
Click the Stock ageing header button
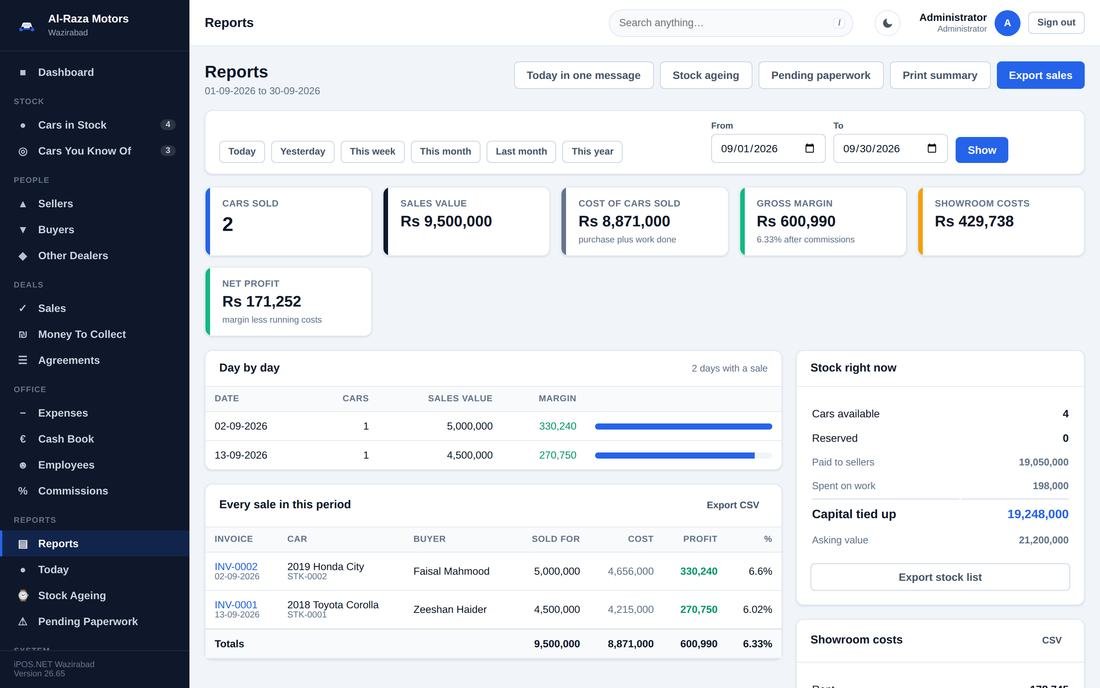(x=706, y=75)
